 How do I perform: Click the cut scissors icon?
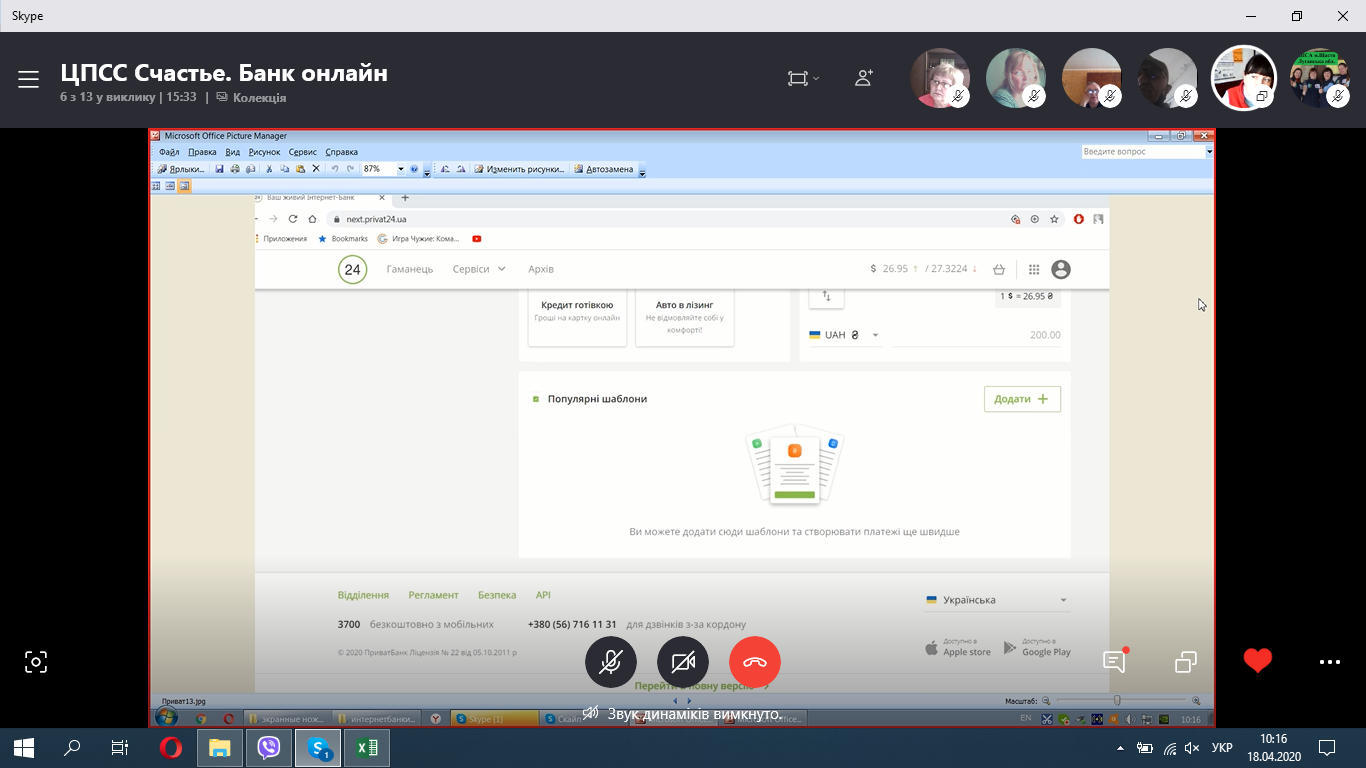pyautogui.click(x=269, y=169)
